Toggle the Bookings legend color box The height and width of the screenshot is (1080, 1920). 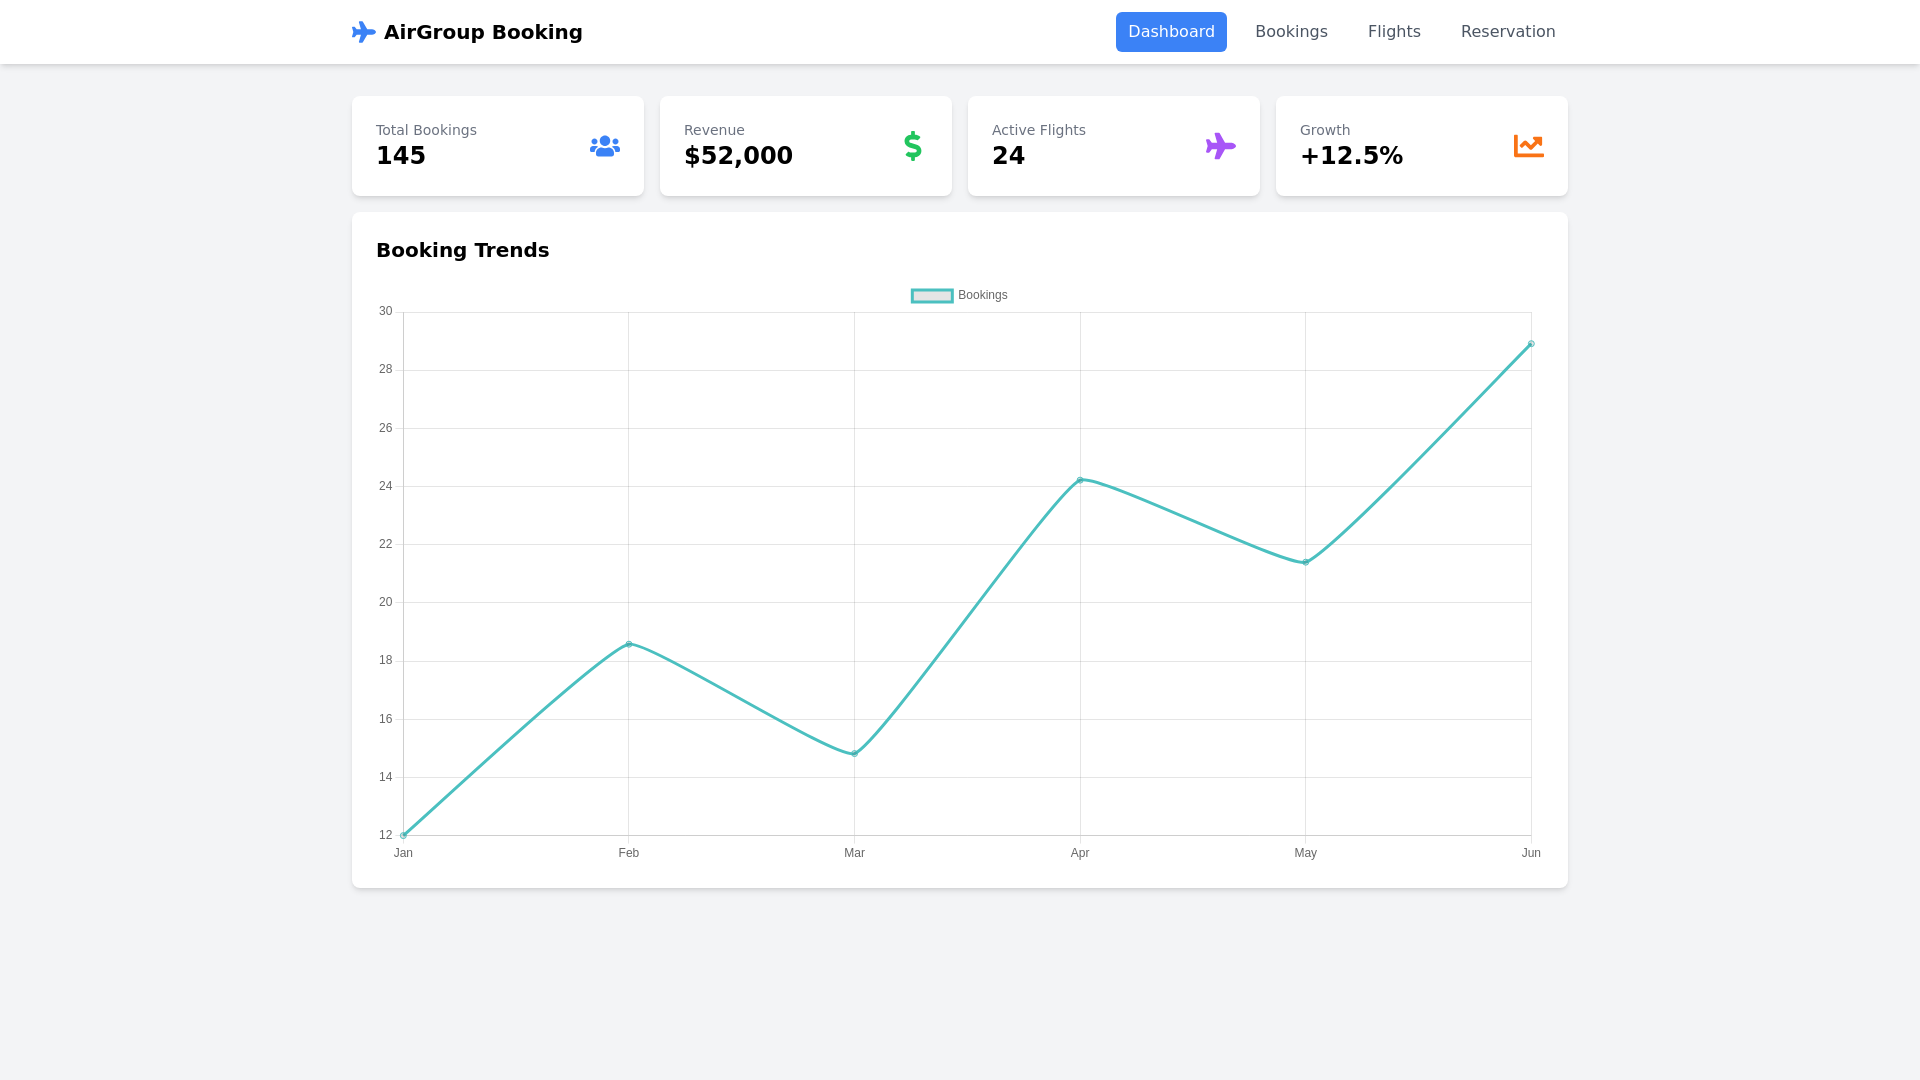[x=932, y=296]
